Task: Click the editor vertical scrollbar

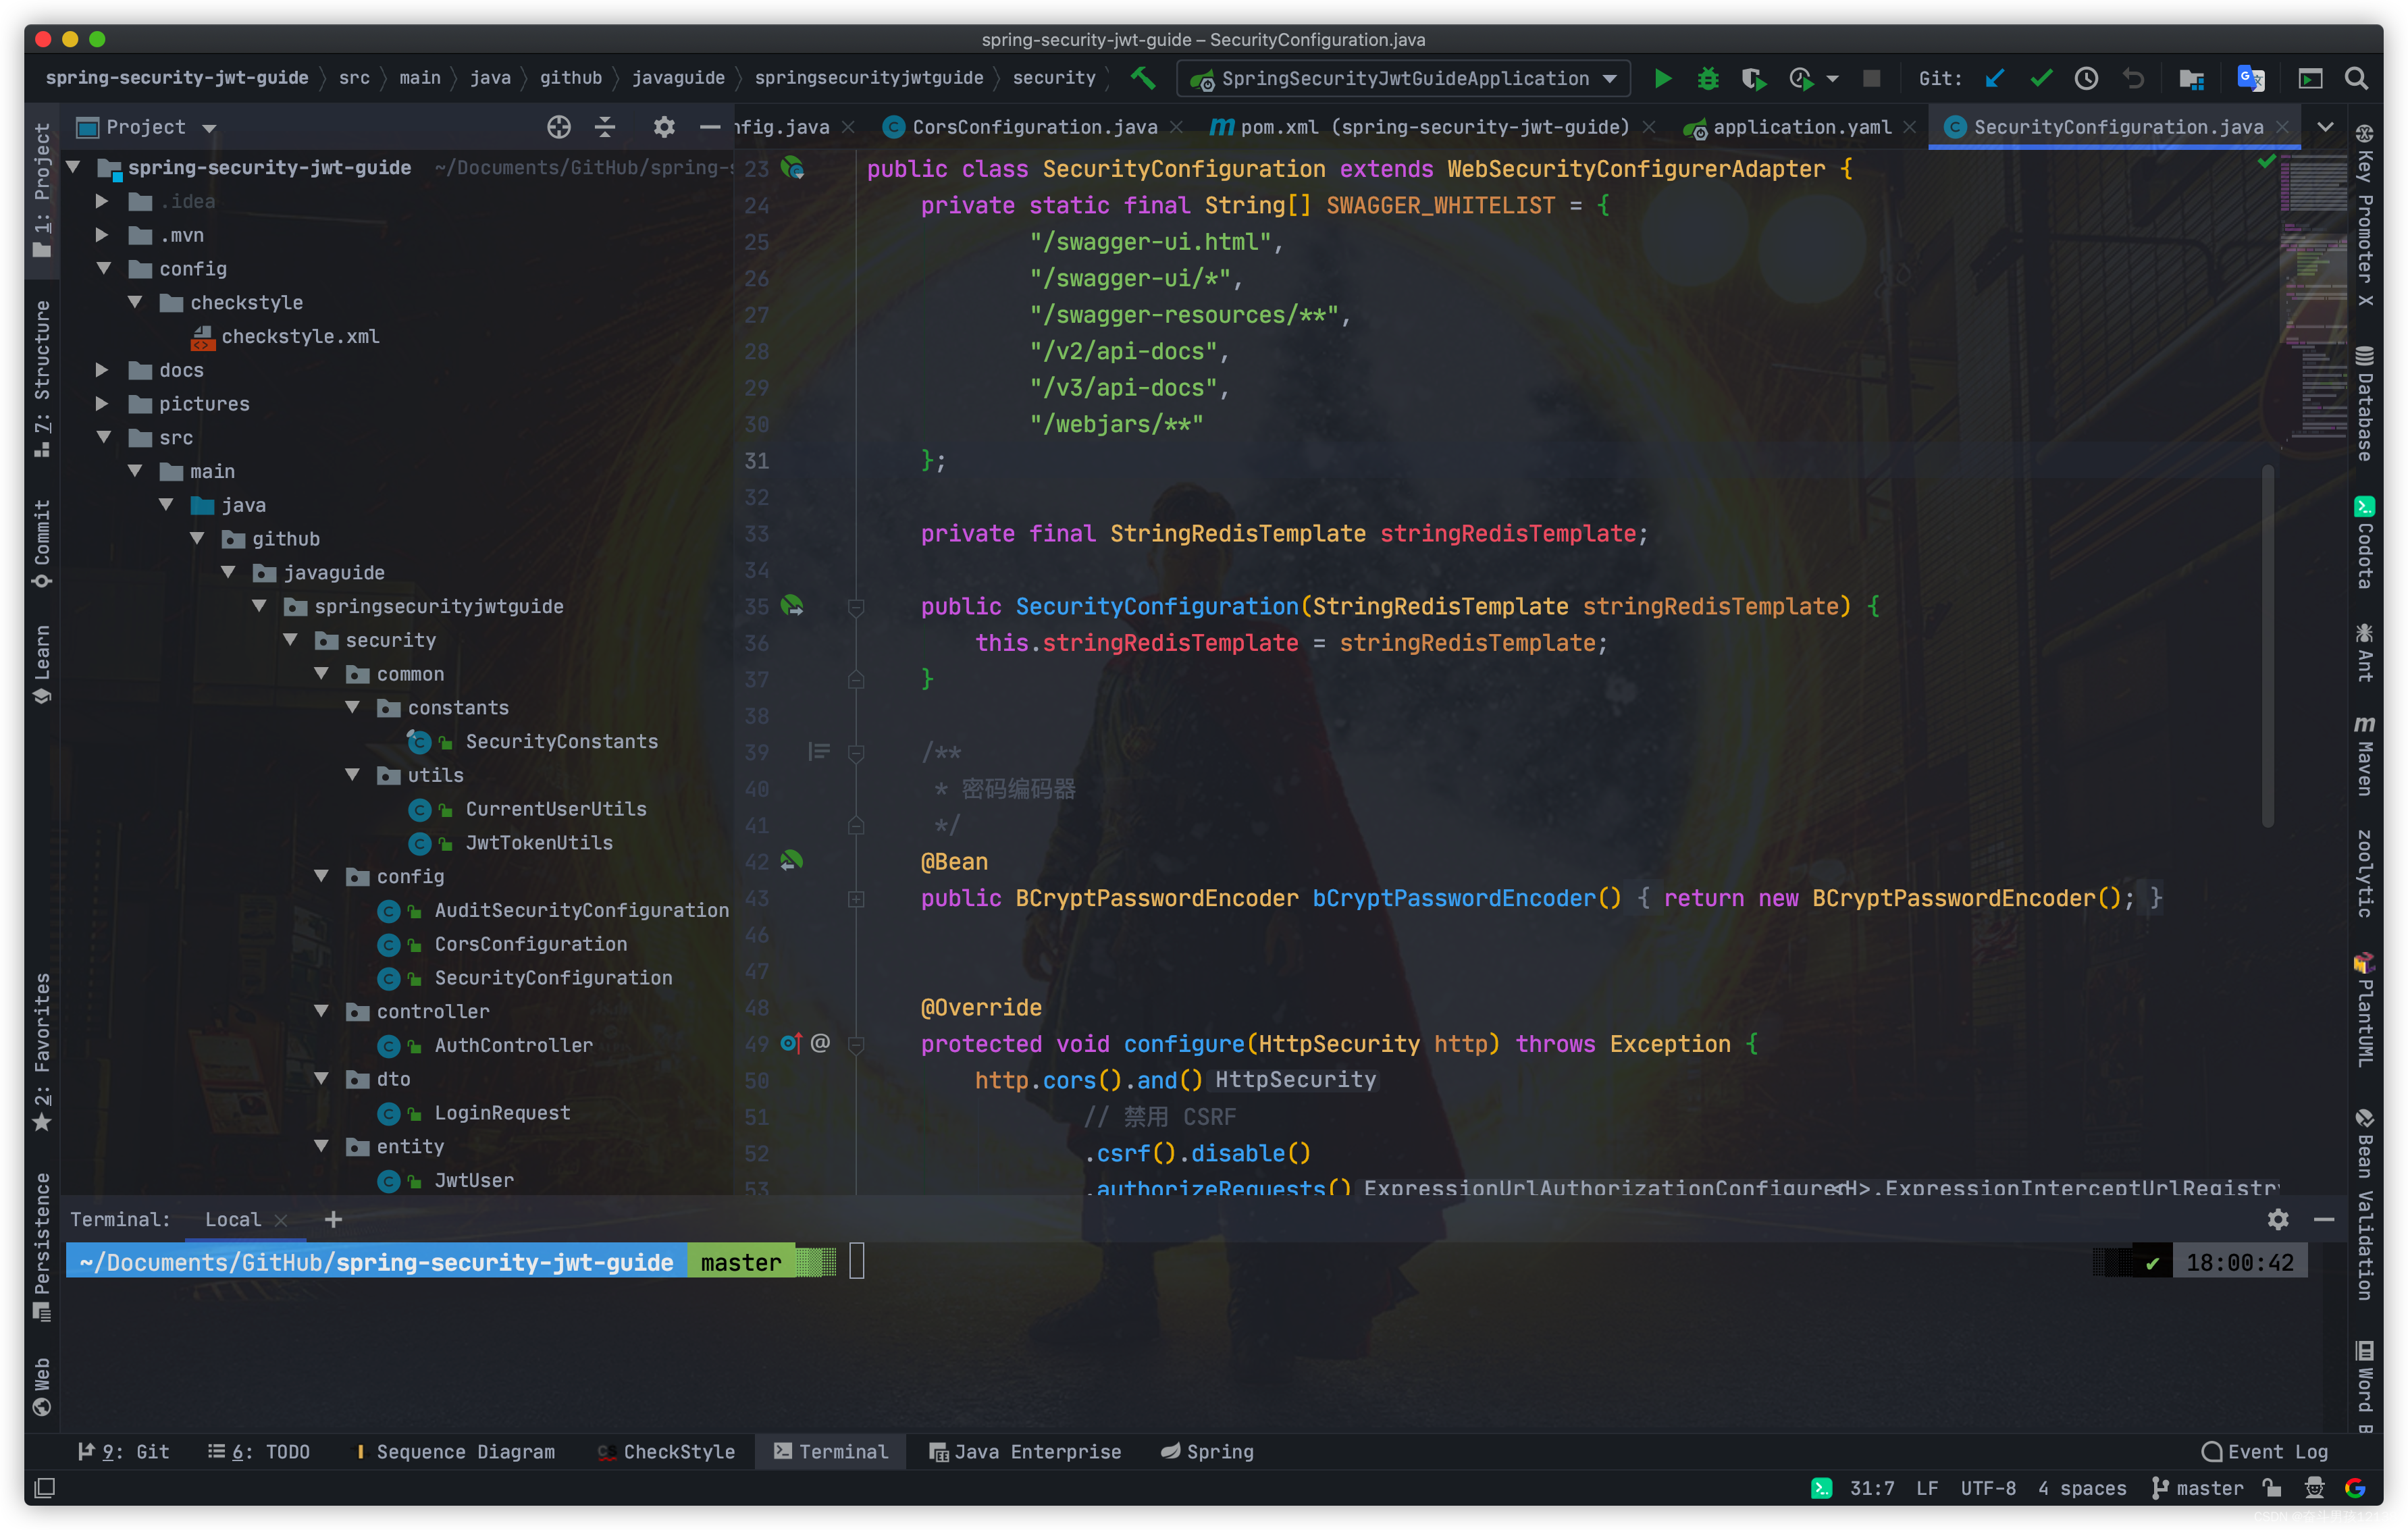Action: pyautogui.click(x=2268, y=645)
